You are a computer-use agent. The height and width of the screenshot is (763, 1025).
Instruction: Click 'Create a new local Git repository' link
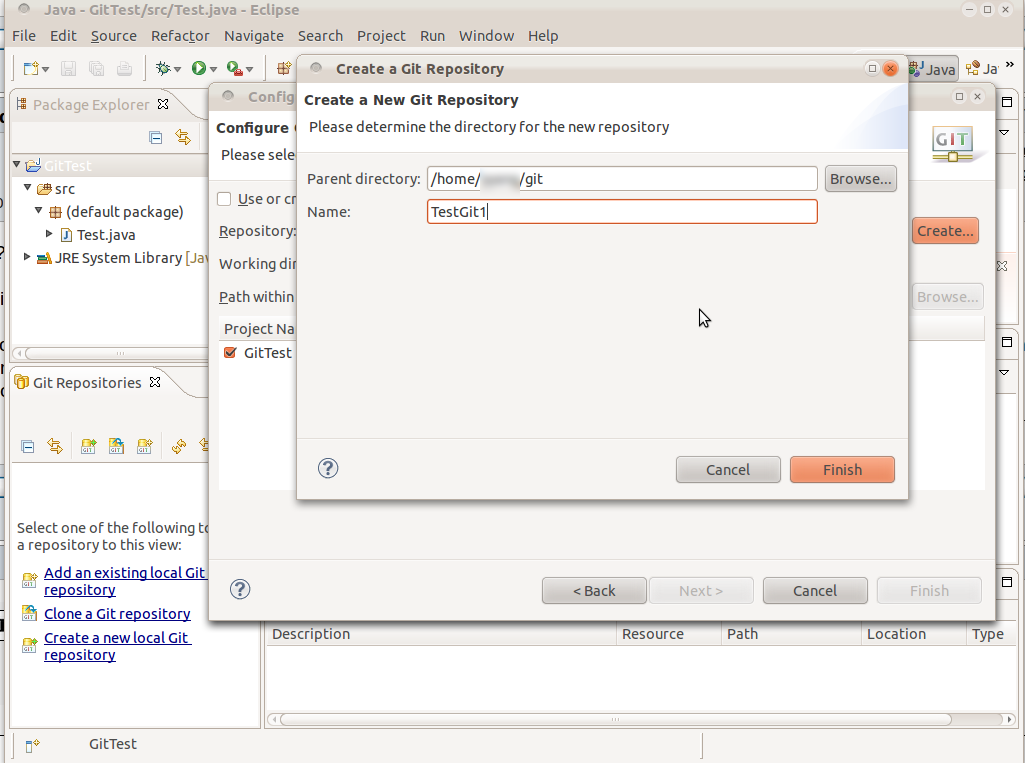118,647
